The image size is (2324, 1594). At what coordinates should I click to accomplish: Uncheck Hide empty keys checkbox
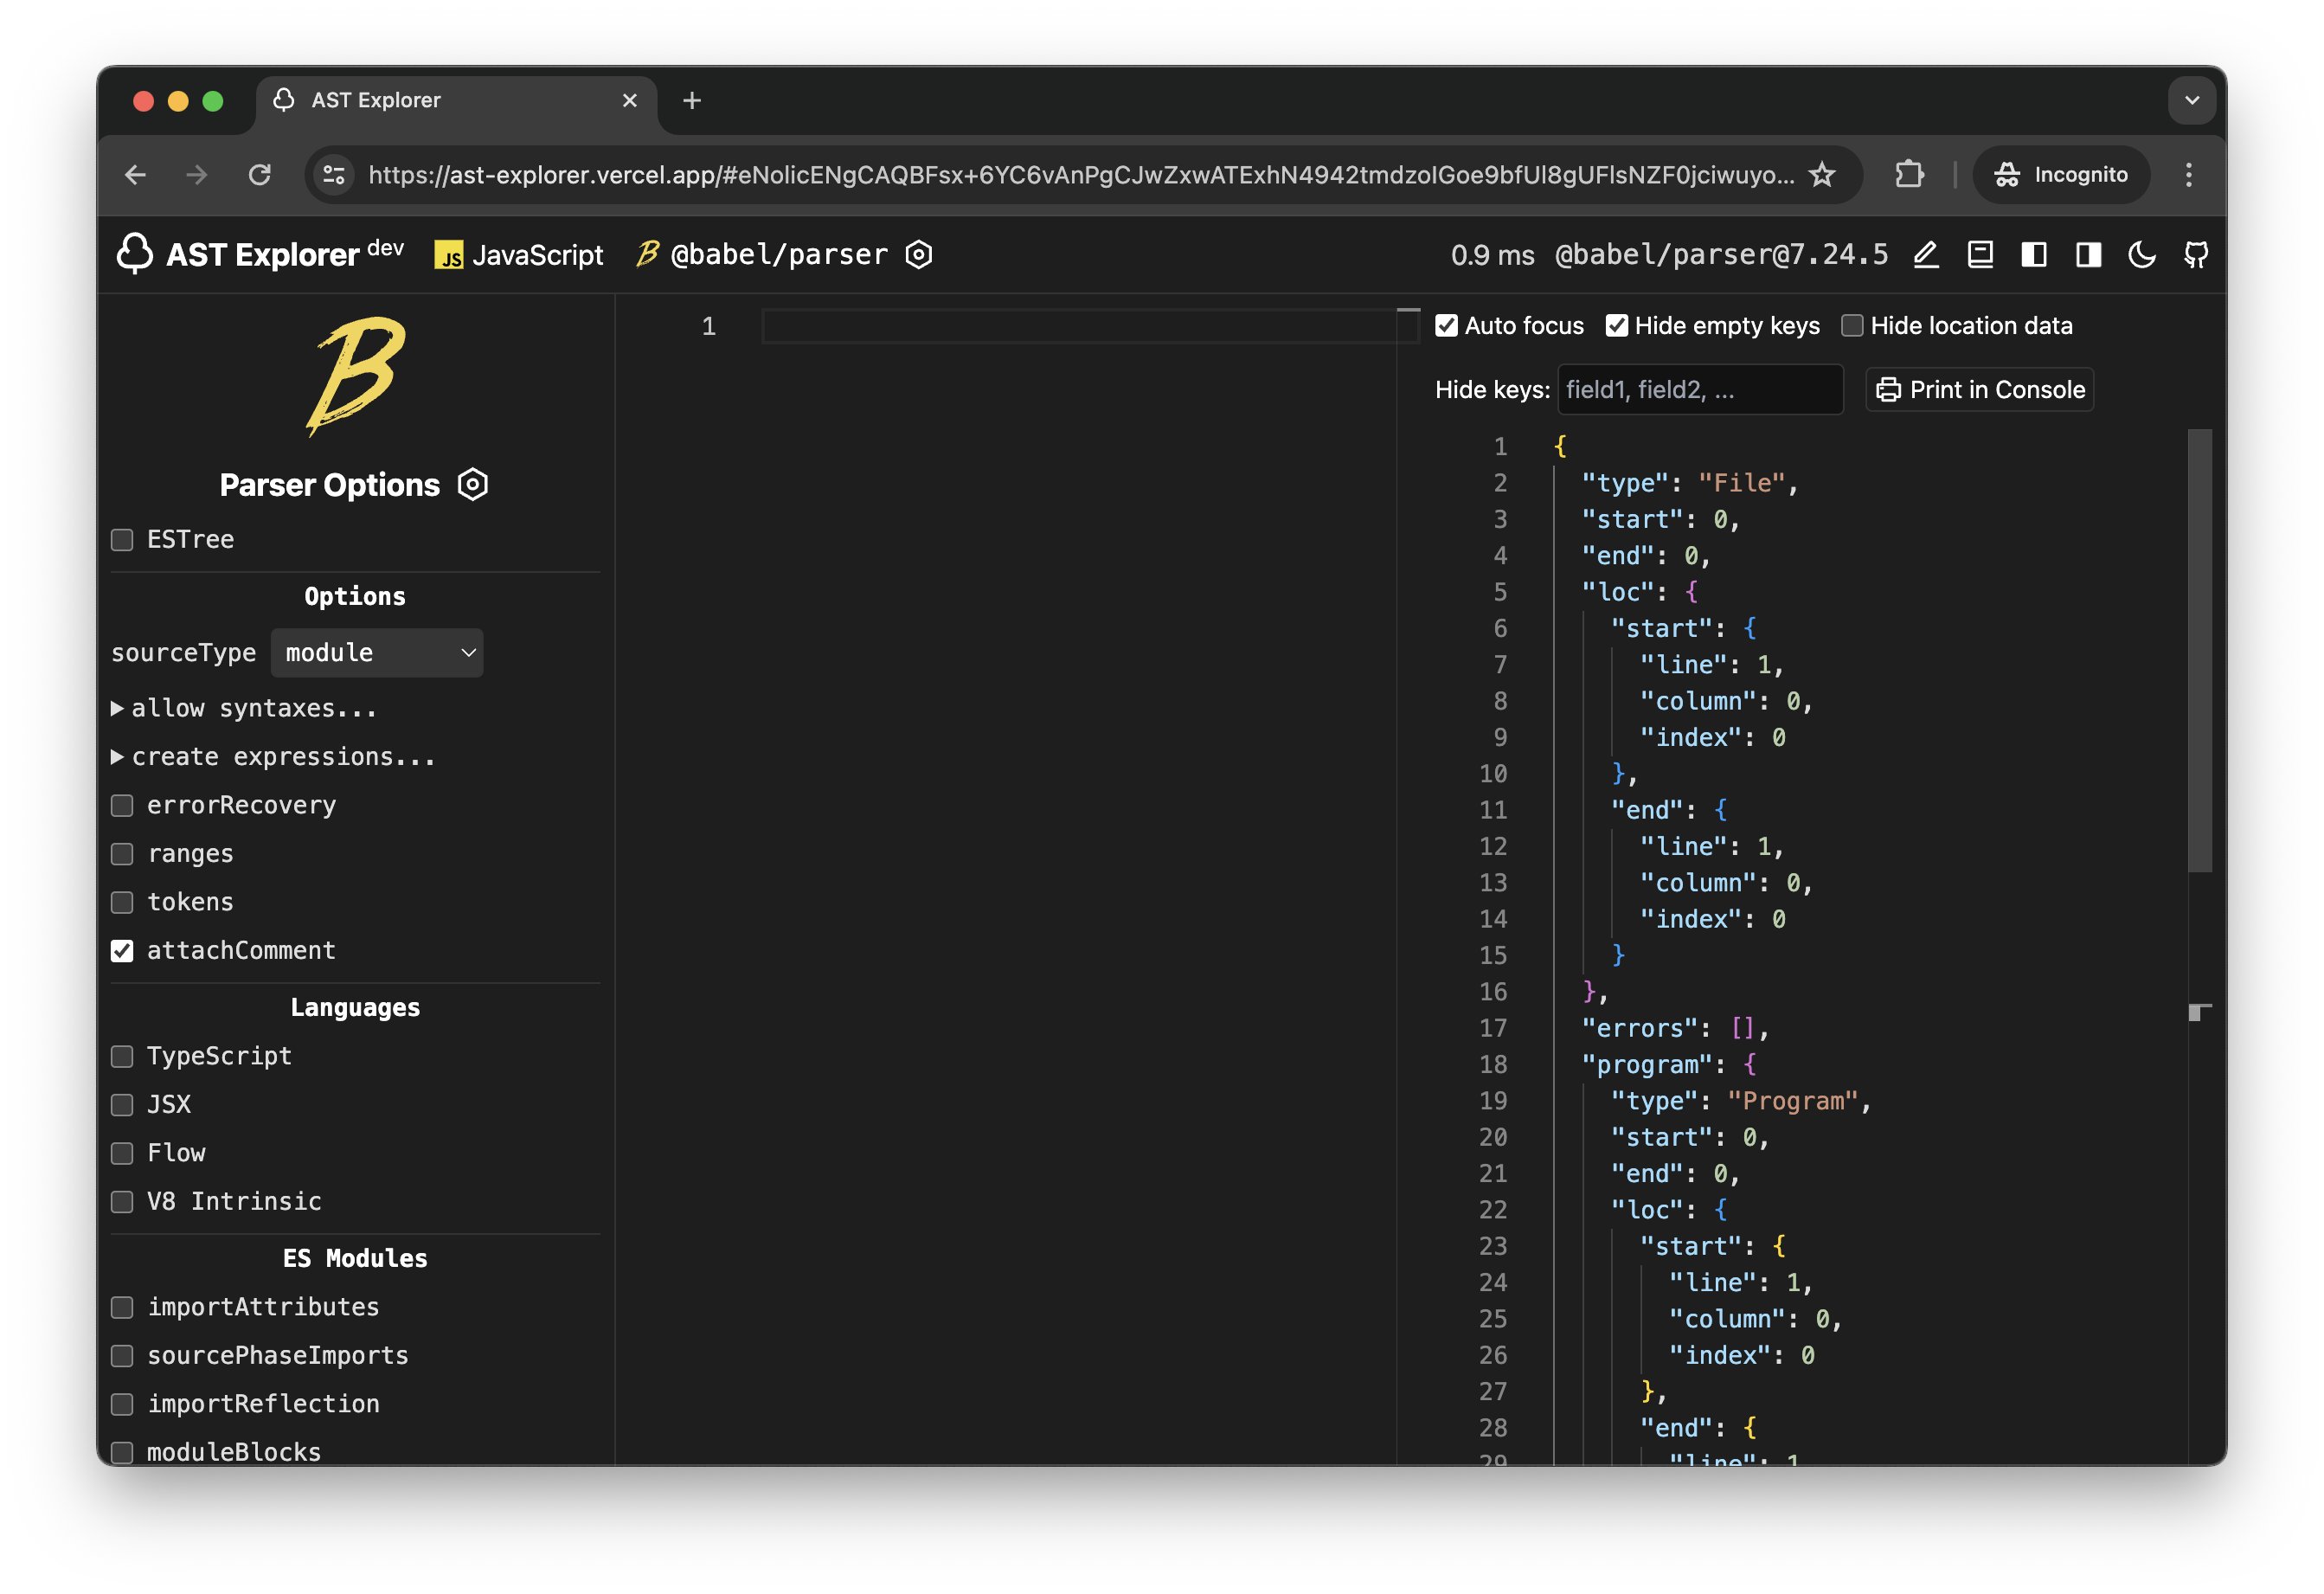[1616, 326]
